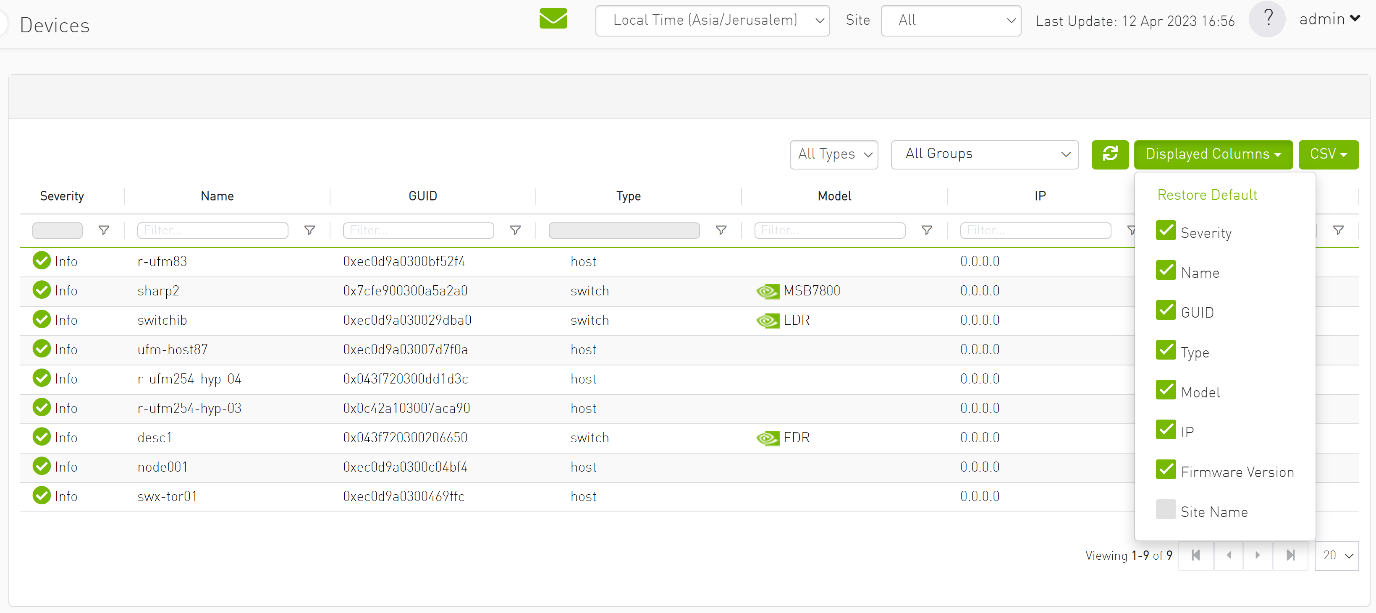The width and height of the screenshot is (1376, 613).
Task: Click the envelope notifications icon
Action: [553, 18]
